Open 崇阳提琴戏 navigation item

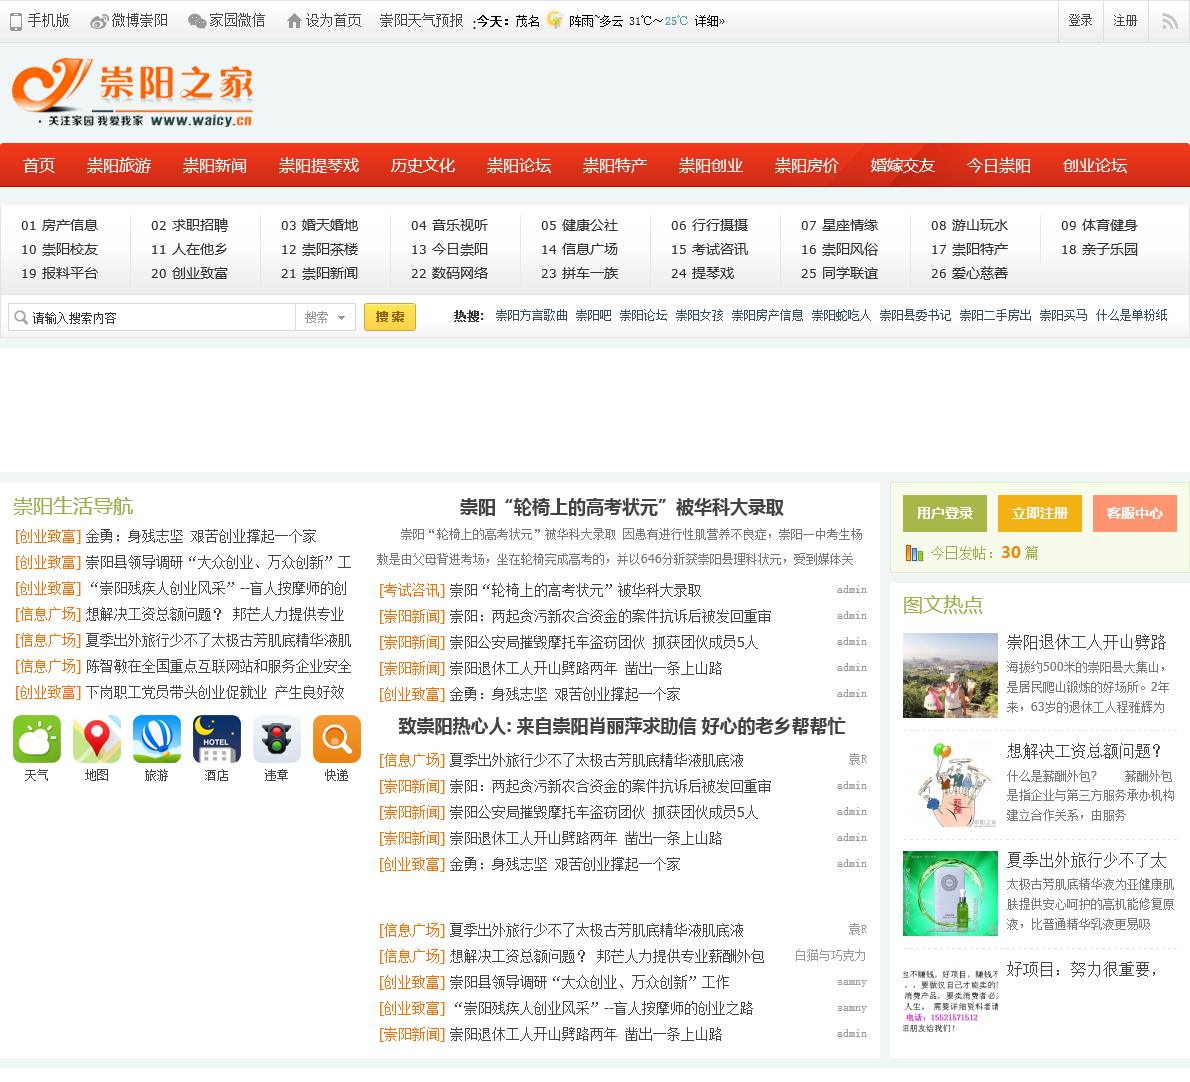coord(319,165)
